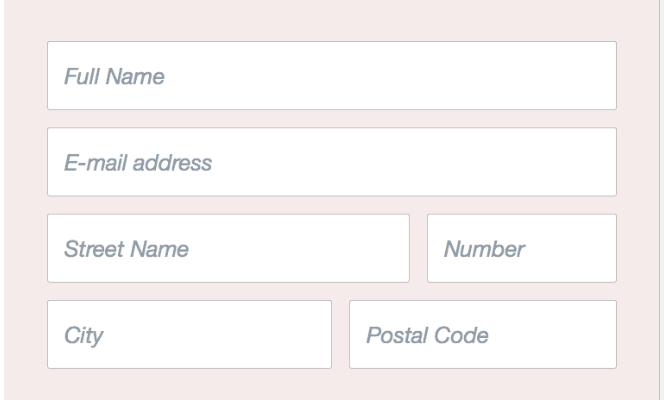This screenshot has width=664, height=400.
Task: Click the 'E-mail address' placeholder text
Action: point(138,163)
